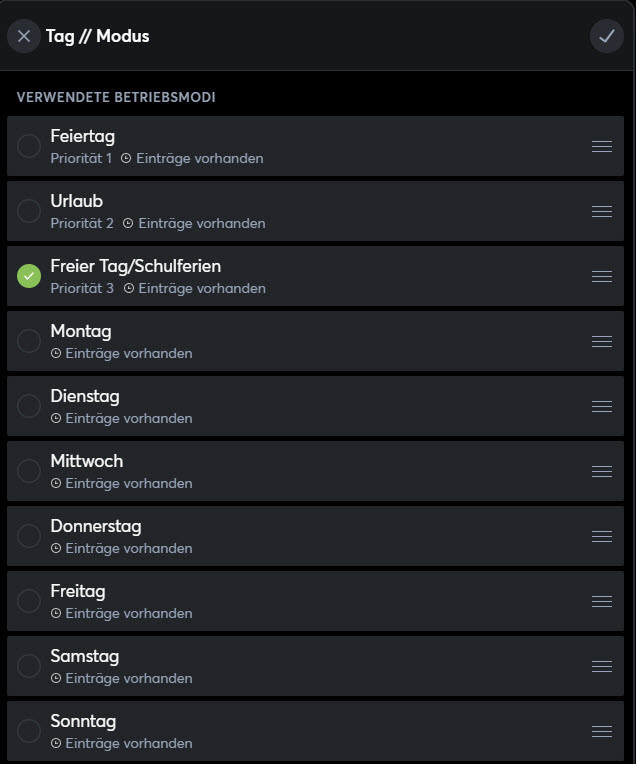This screenshot has width=636, height=764.
Task: Click the Freier Tag/Schulferien drag handle
Action: click(602, 276)
